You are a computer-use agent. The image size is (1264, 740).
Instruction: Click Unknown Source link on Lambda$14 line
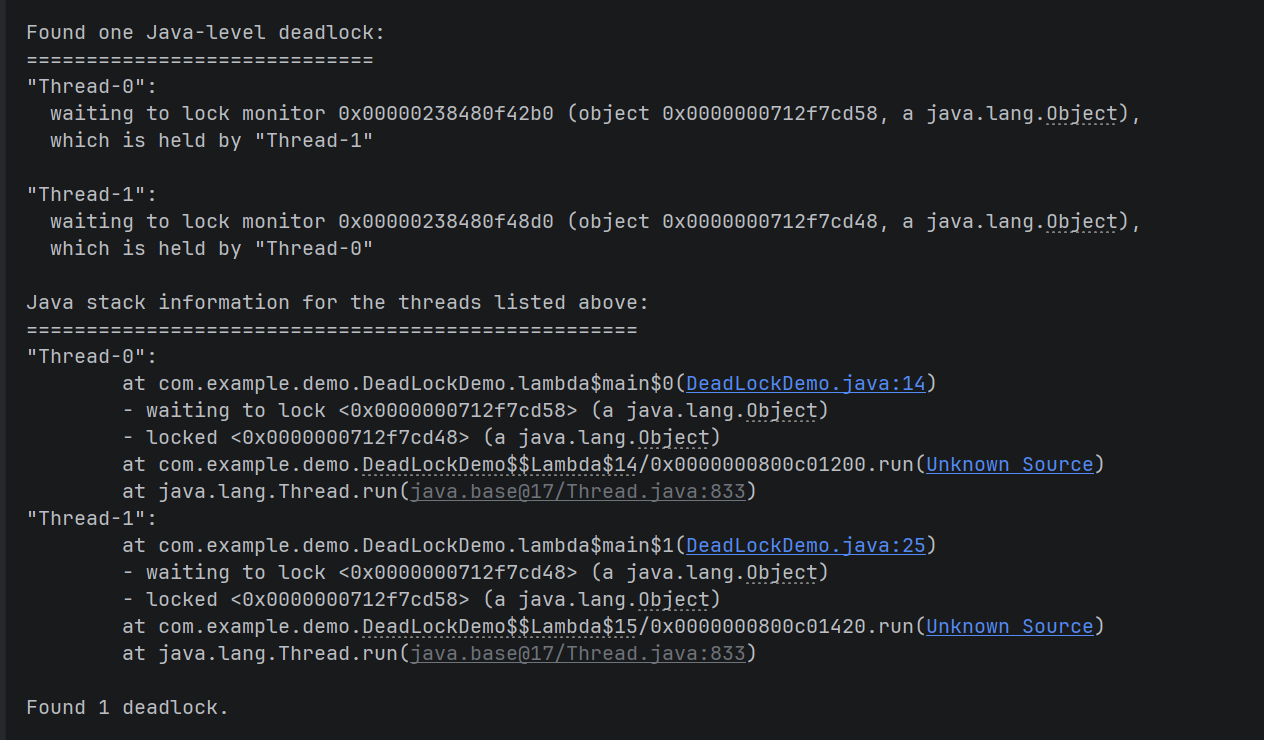point(1010,464)
